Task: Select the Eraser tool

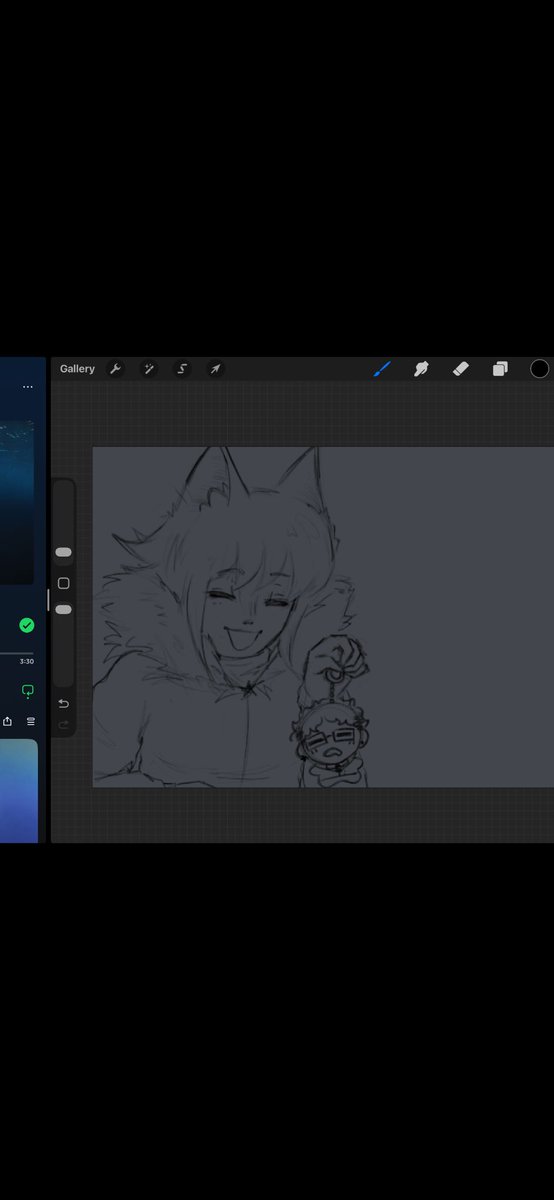Action: pos(460,369)
